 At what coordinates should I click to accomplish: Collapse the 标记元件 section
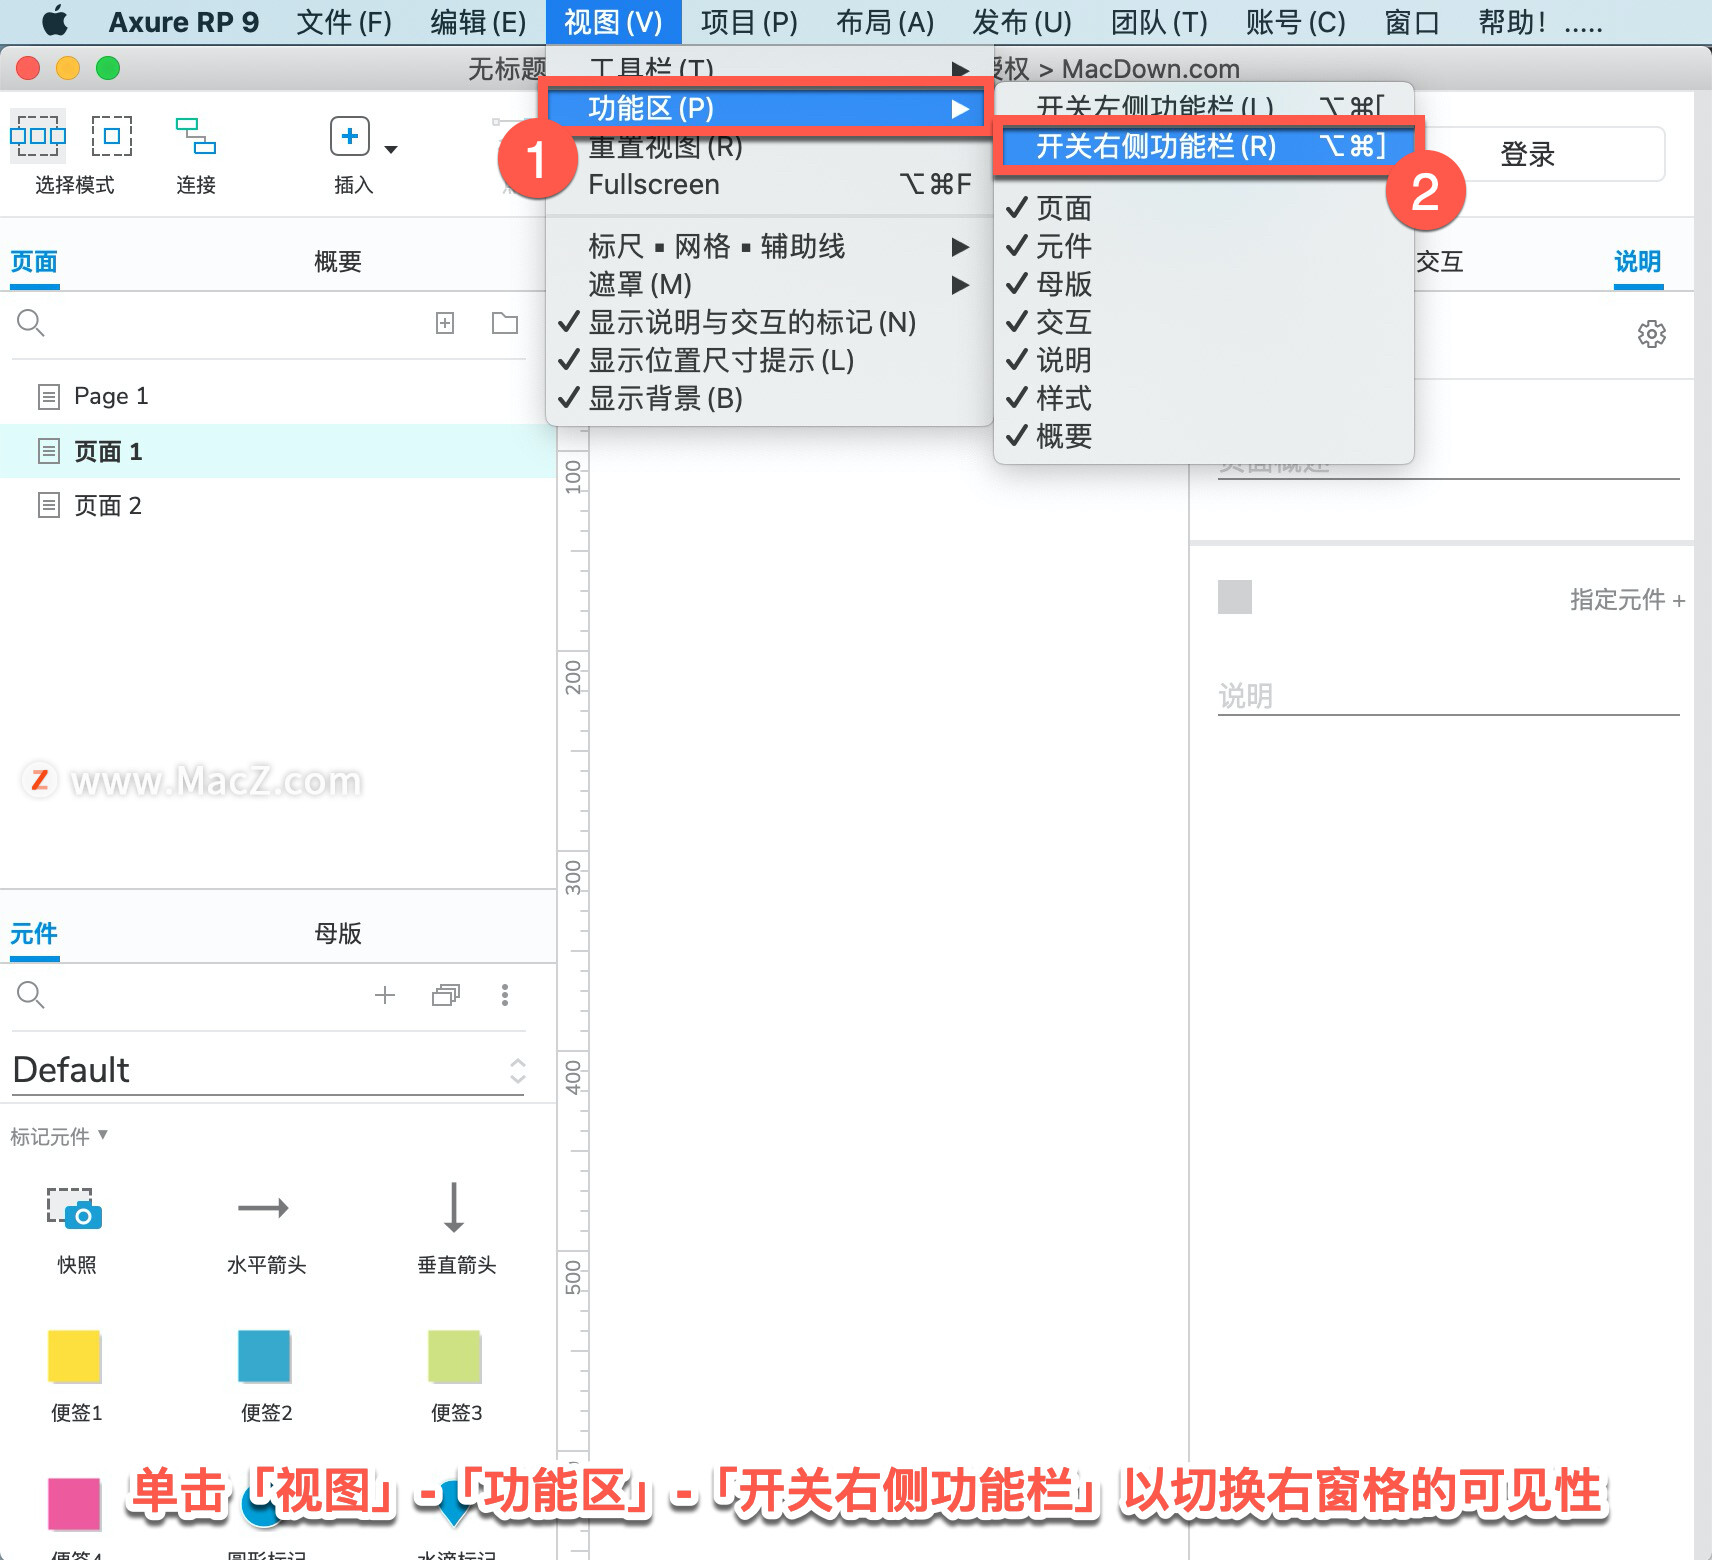[x=58, y=1136]
